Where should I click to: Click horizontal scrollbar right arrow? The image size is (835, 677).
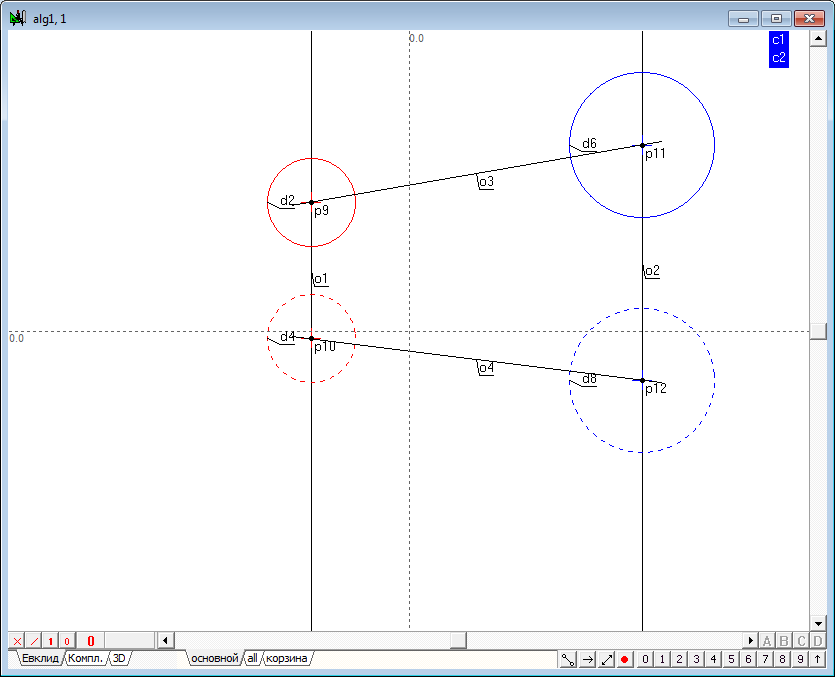coord(750,640)
